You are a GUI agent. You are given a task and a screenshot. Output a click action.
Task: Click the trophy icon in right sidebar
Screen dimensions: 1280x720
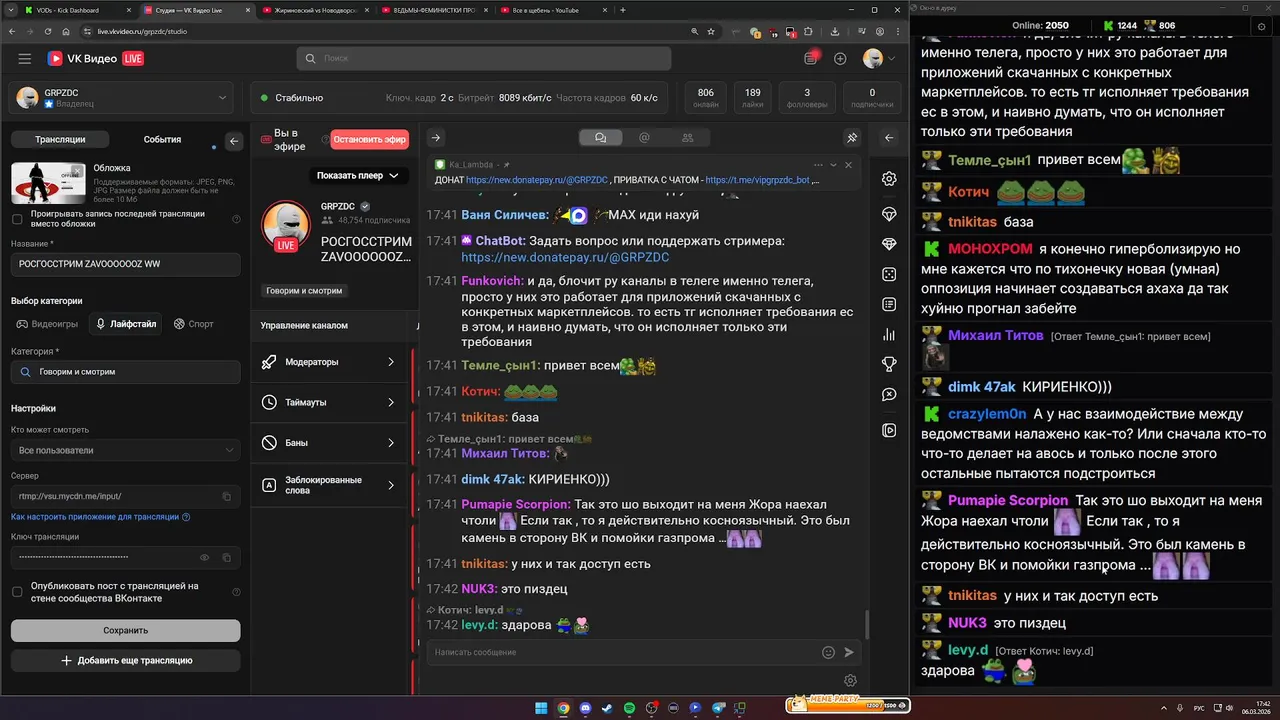tap(889, 364)
